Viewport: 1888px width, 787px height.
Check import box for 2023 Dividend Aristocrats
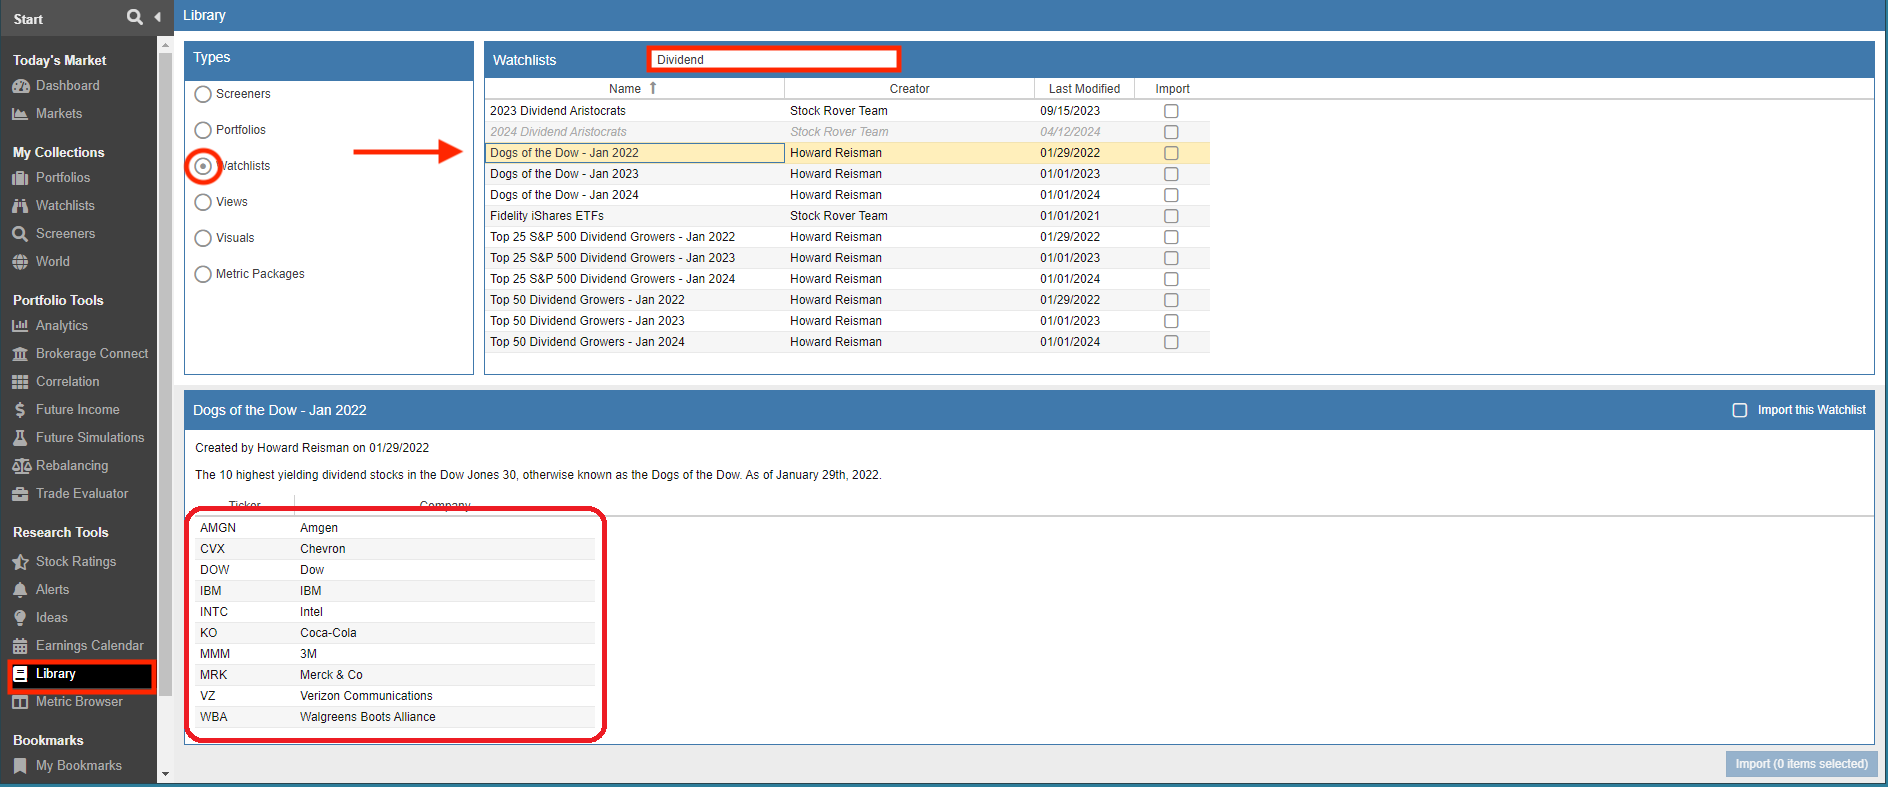pyautogui.click(x=1171, y=111)
